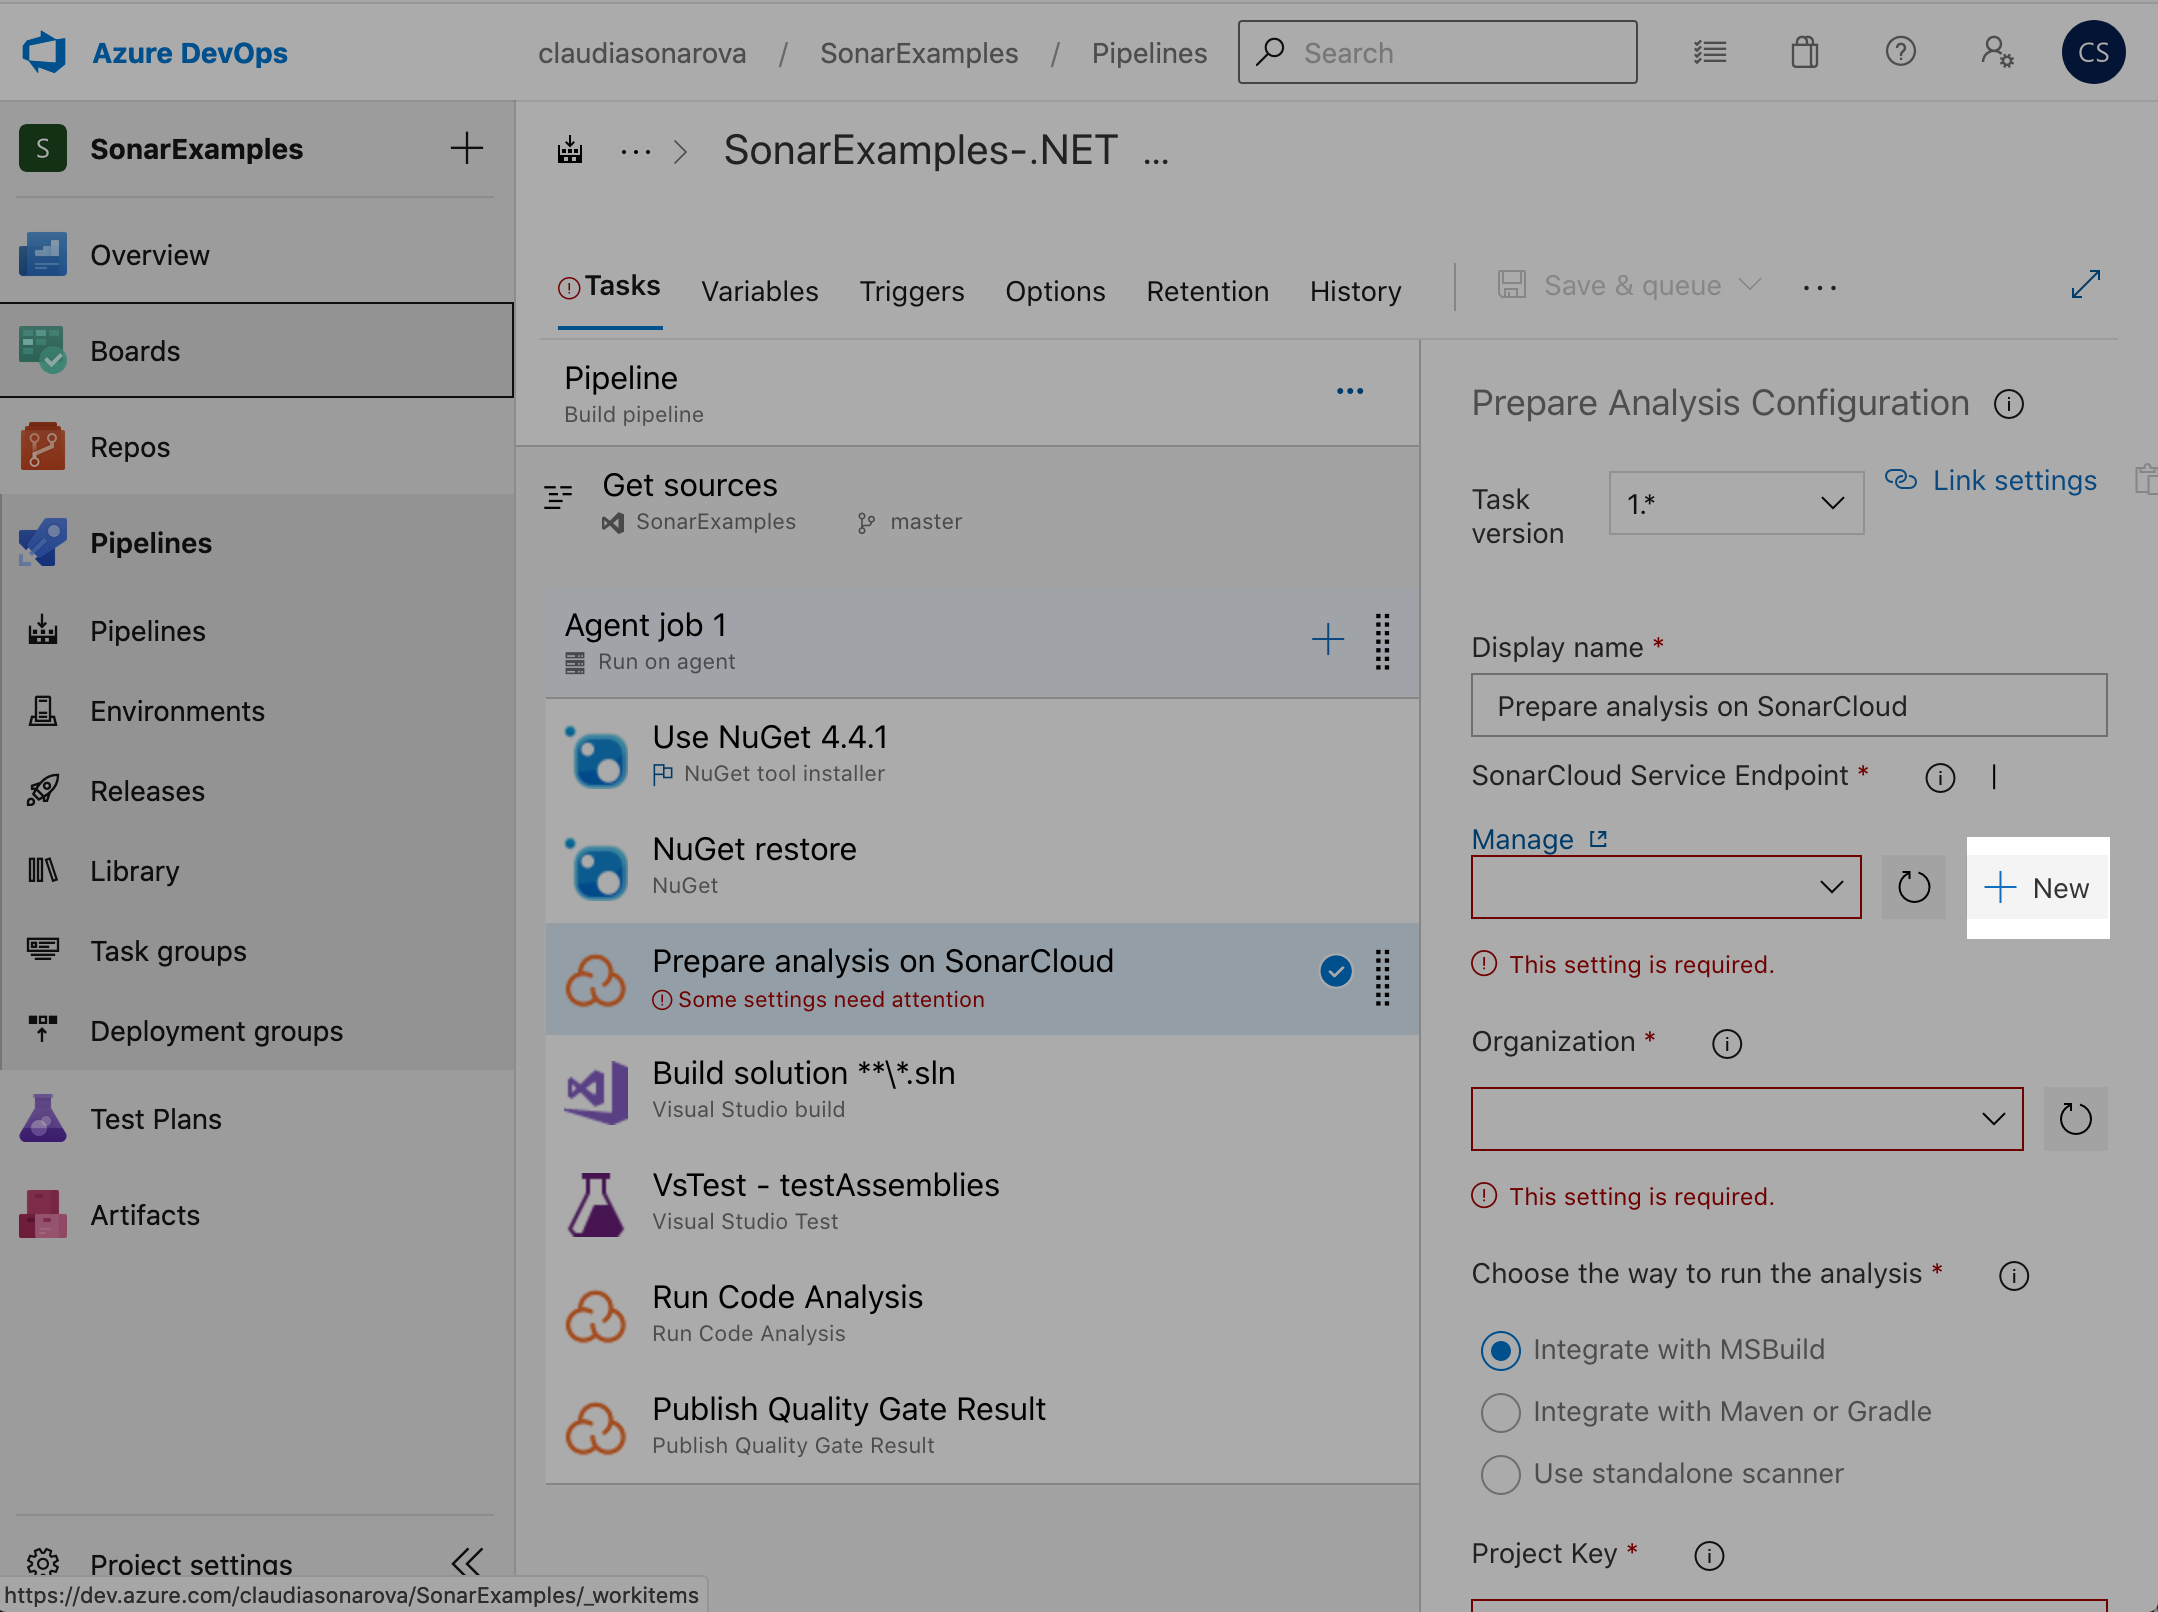The image size is (2158, 1612).
Task: Open Overview in the sidebar
Action: tap(257, 255)
